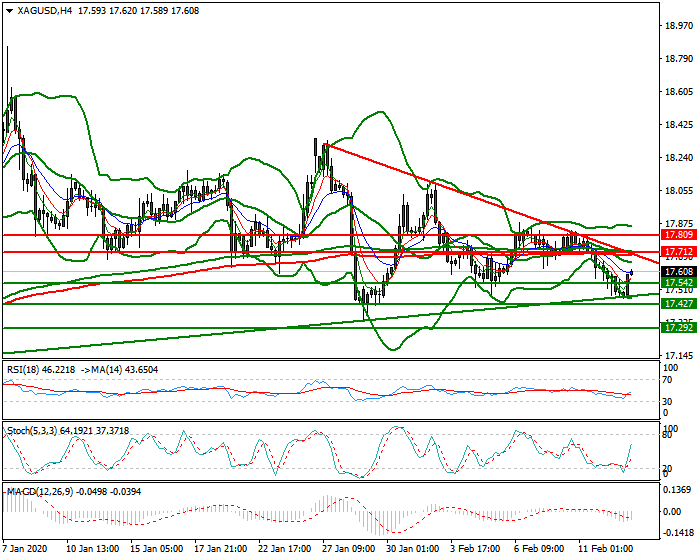Select the 18.970 price scale value
The image size is (700, 560).
pos(679,26)
